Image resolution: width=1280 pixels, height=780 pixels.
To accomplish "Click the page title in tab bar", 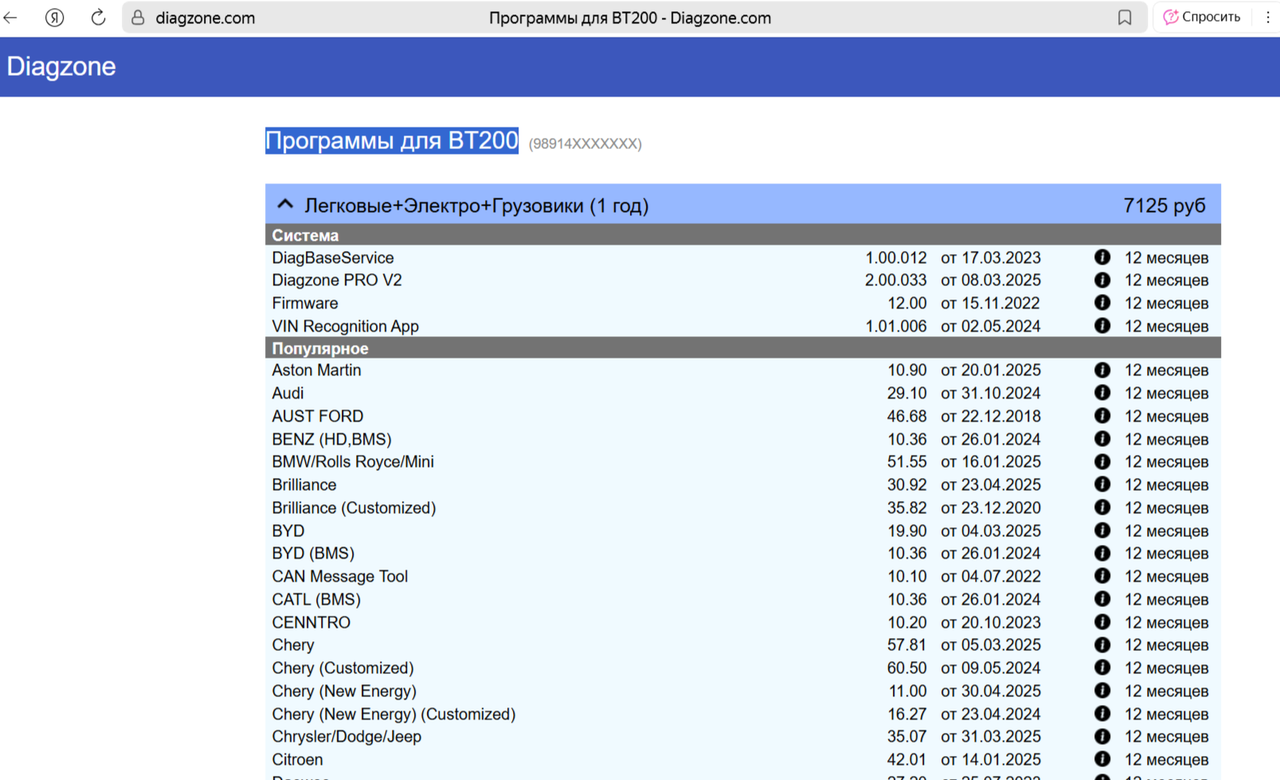I will point(630,17).
